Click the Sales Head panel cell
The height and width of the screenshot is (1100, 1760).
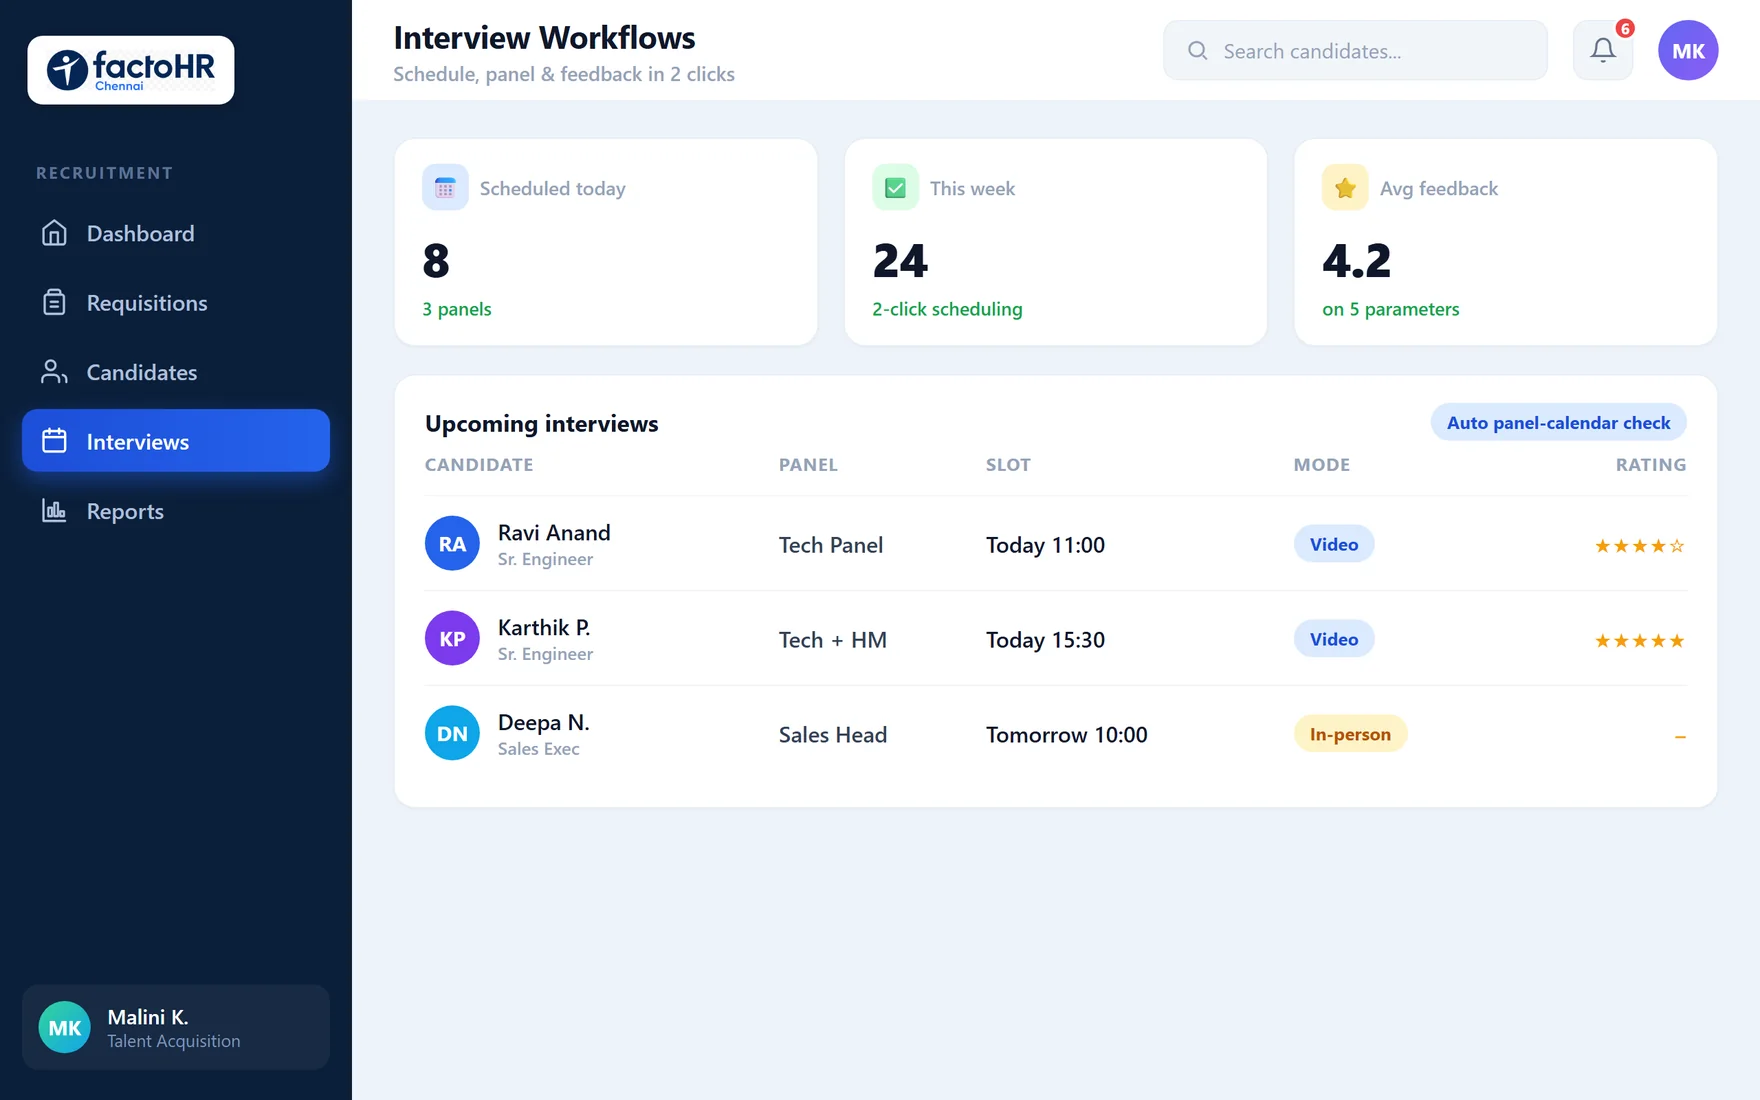[833, 735]
